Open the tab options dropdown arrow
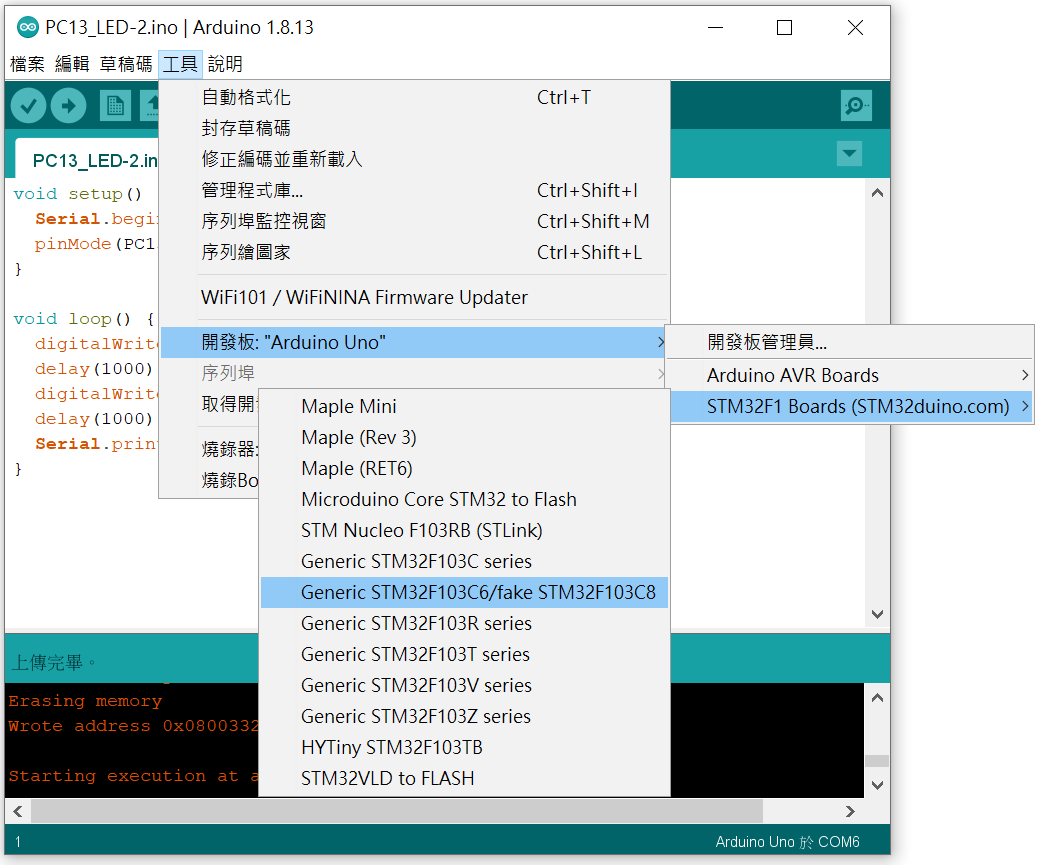The height and width of the screenshot is (865, 1040). [849, 154]
